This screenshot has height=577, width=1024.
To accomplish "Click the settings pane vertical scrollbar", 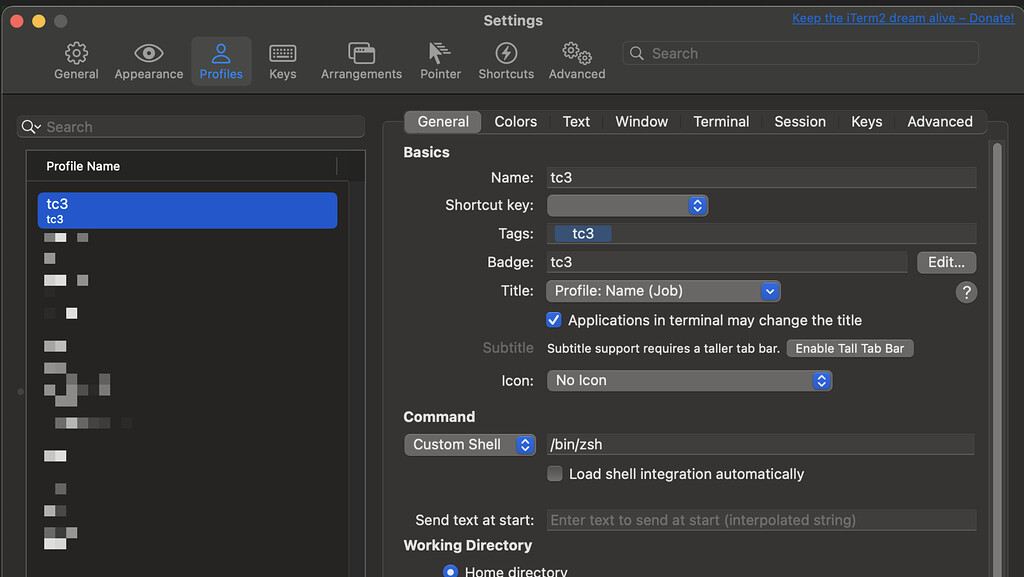I will click(x=997, y=359).
